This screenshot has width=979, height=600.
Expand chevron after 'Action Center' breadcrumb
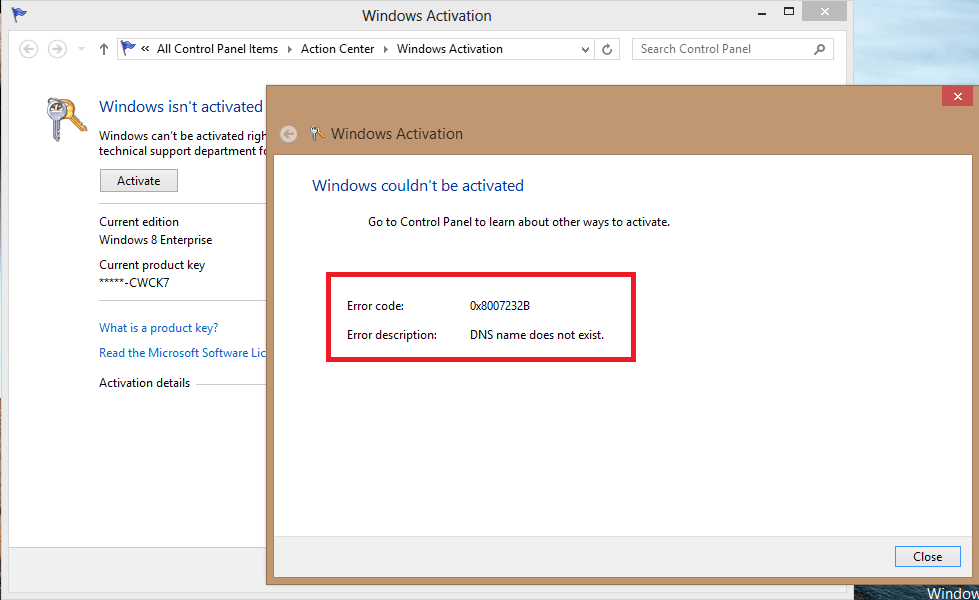pos(386,49)
